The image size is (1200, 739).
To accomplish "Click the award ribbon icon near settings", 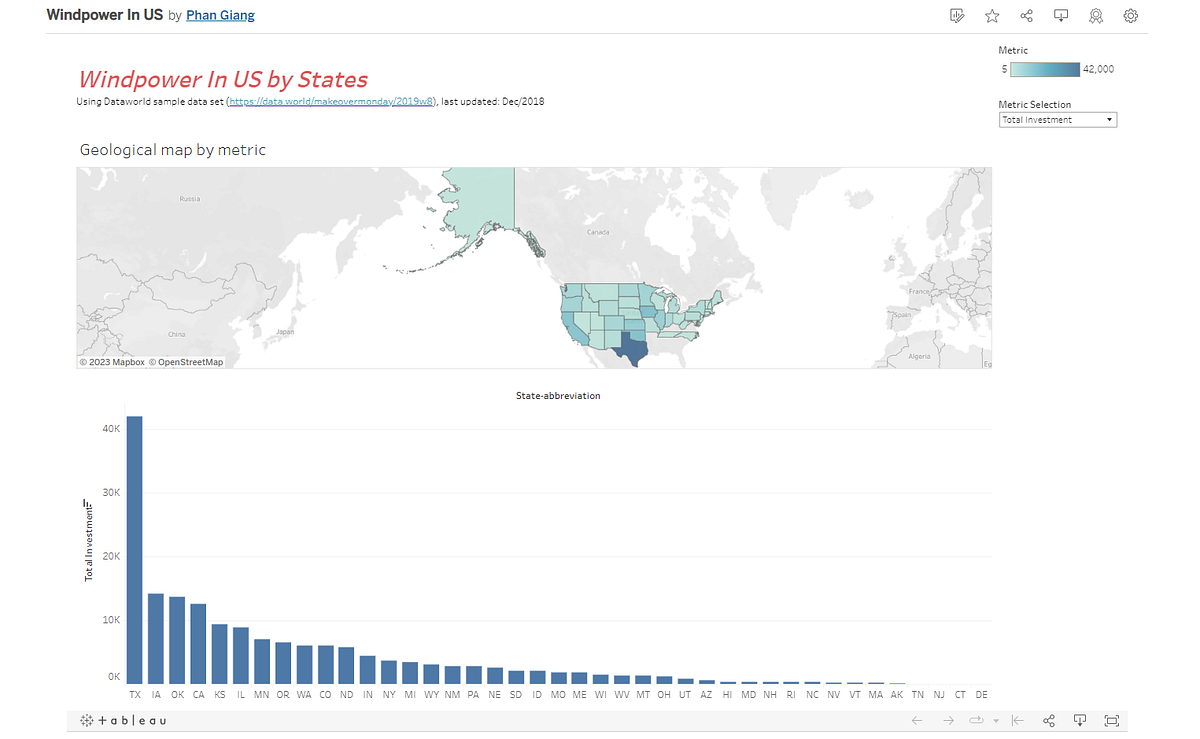I will tap(1096, 15).
